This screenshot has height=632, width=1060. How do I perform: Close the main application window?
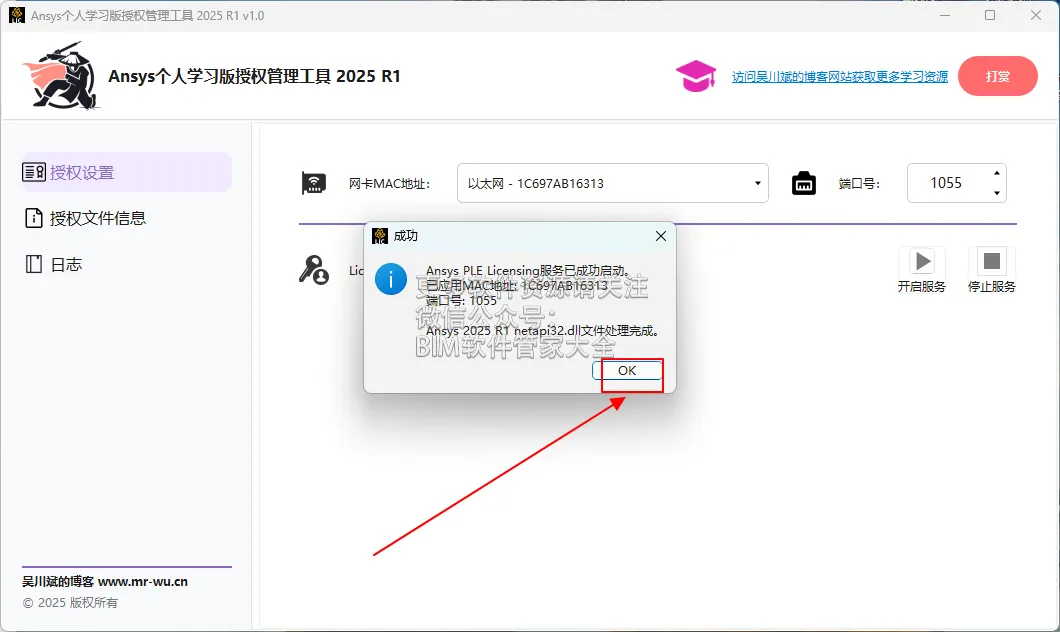point(1036,15)
